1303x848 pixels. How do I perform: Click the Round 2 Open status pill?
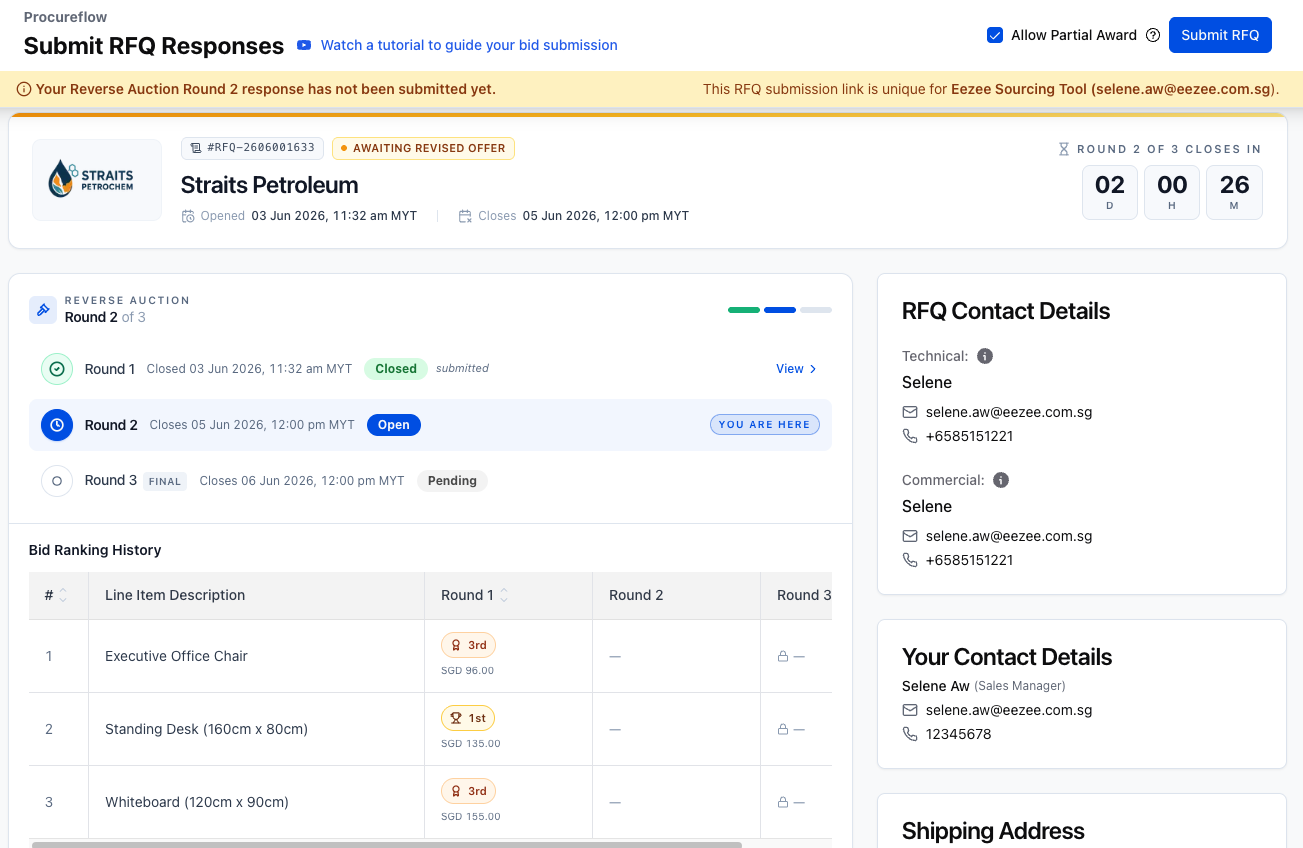(394, 425)
